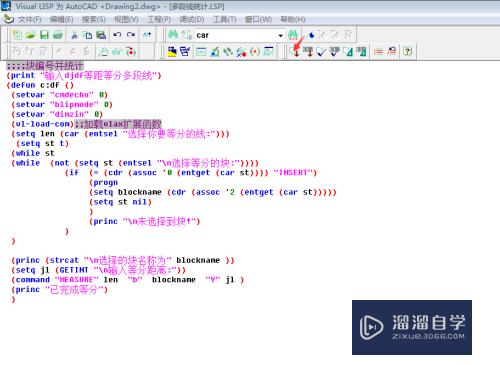
Task: Load active edit window
Action: (x=294, y=52)
